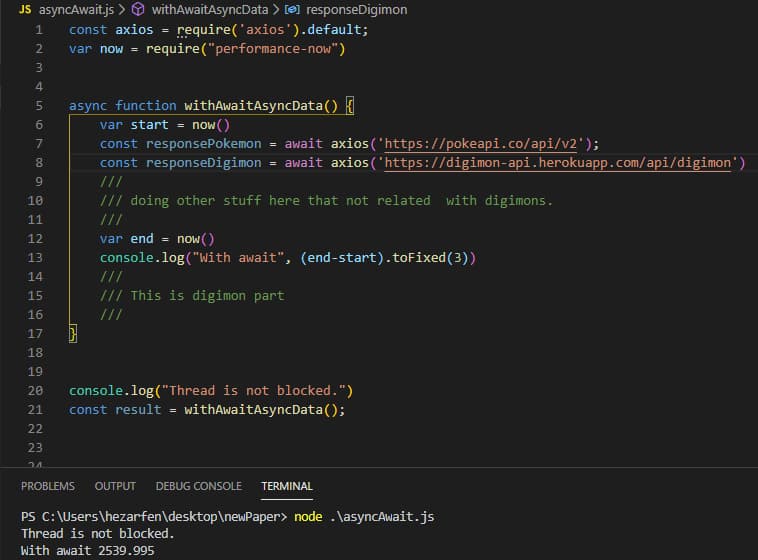
Task: Click line number 5 in the gutter
Action: tap(38, 106)
